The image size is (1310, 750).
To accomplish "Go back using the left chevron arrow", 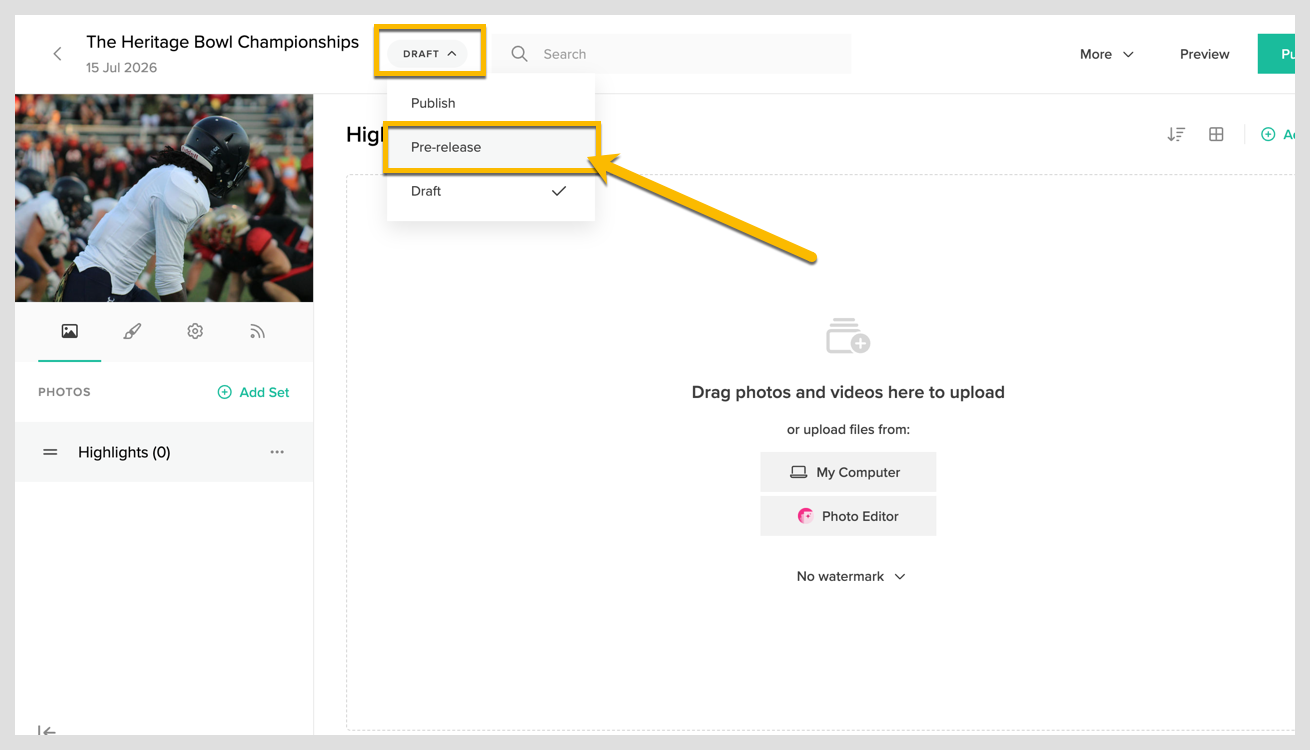I will (x=57, y=54).
